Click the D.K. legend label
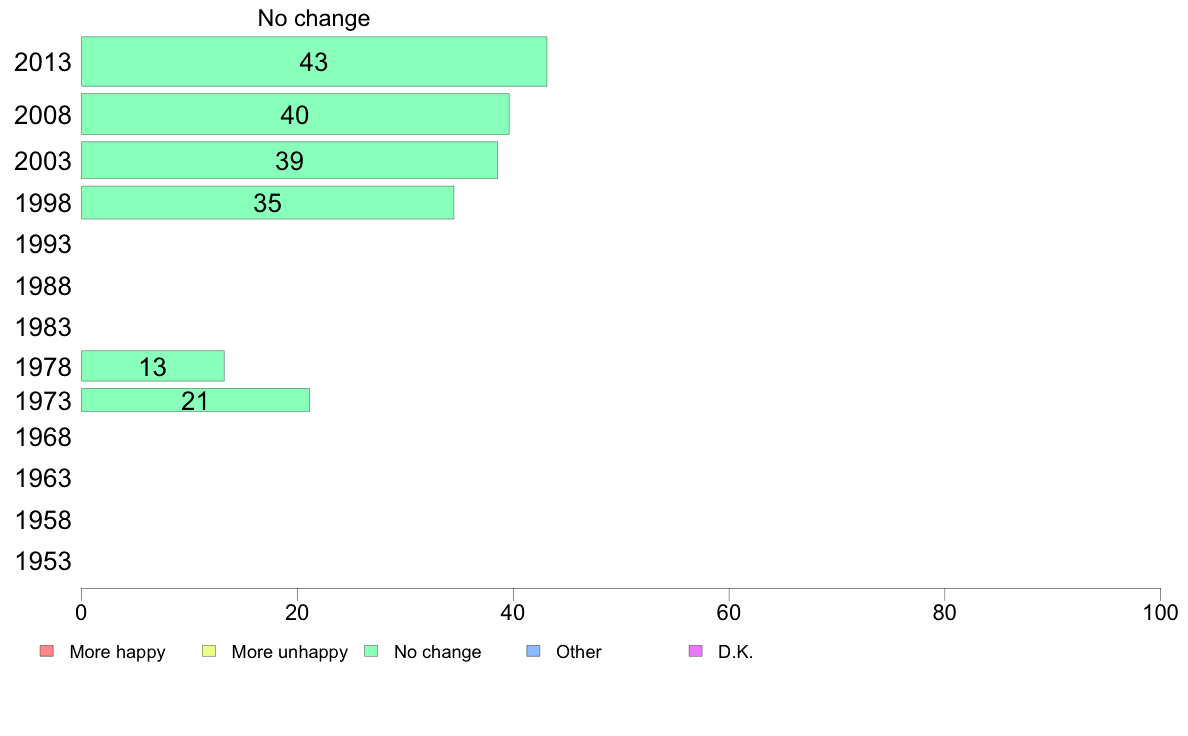Image resolution: width=1188 pixels, height=736 pixels. (x=736, y=652)
